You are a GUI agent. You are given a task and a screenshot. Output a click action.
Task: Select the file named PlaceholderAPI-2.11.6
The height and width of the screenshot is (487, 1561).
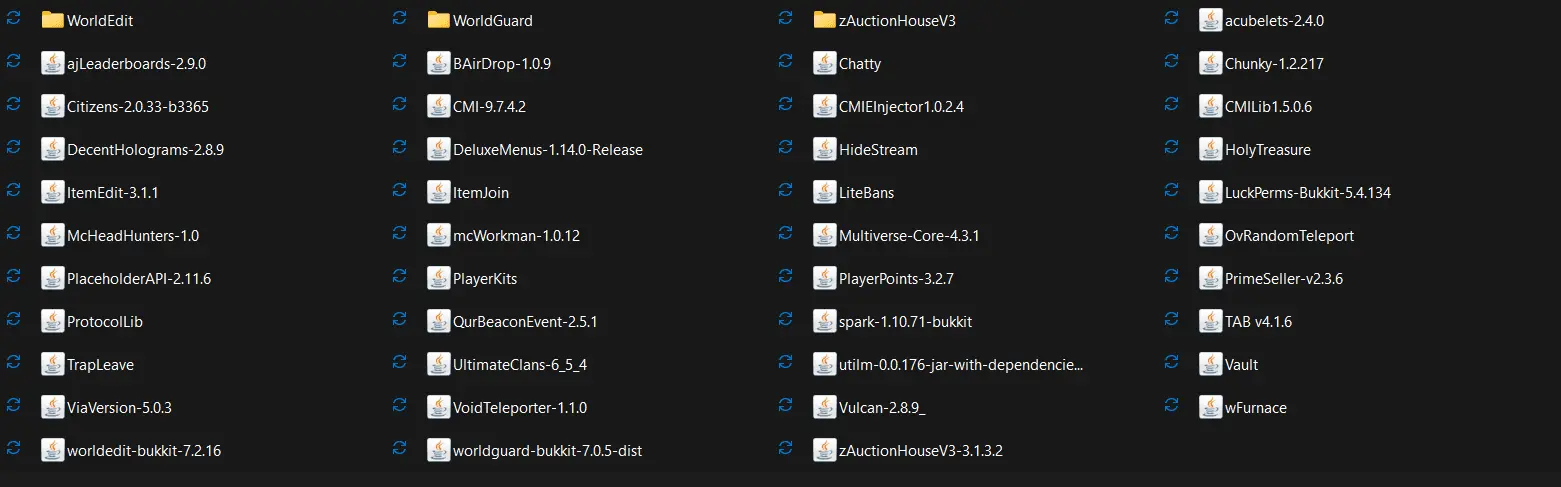(x=139, y=279)
